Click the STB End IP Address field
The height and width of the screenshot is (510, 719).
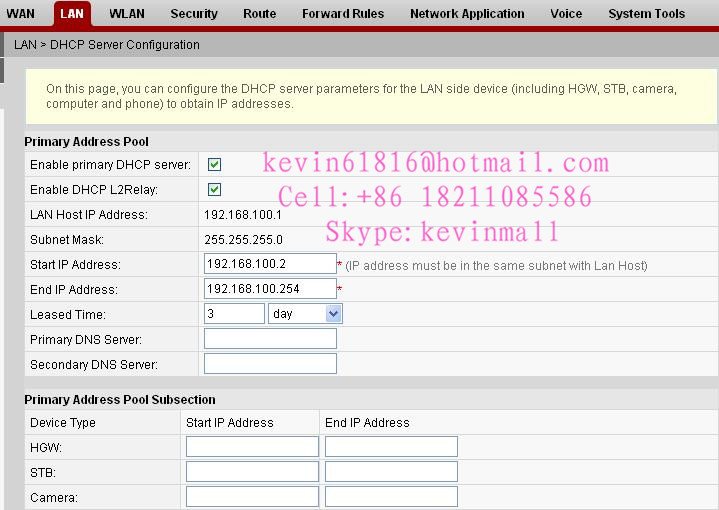(391, 472)
